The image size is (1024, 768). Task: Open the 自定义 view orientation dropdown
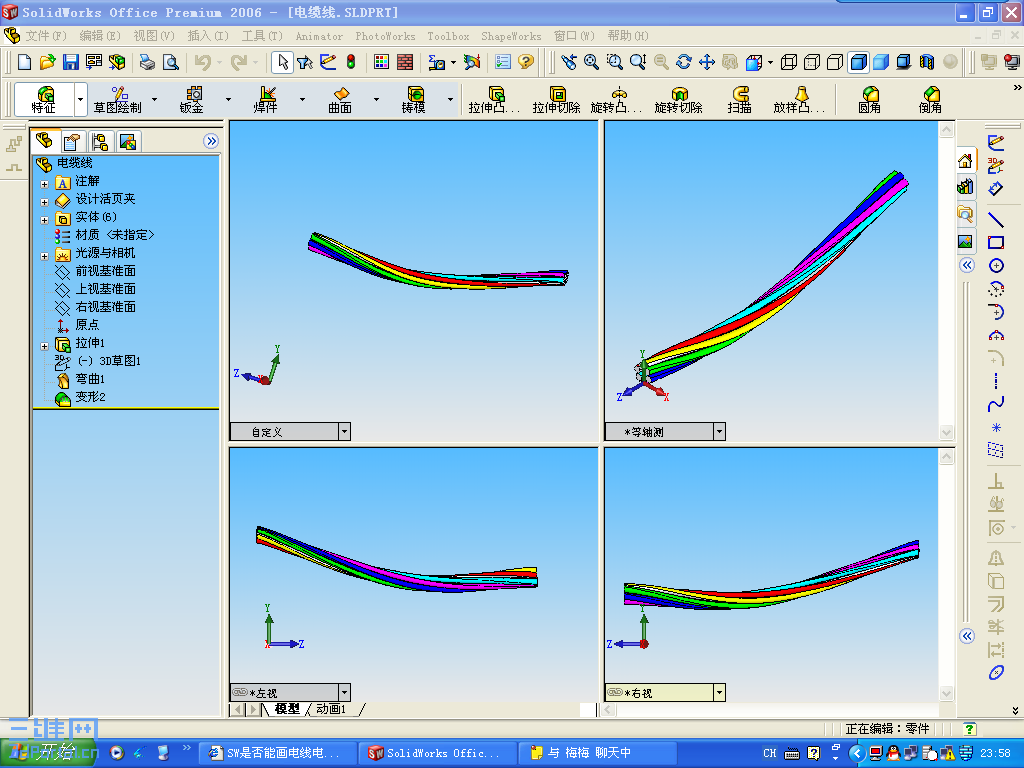[x=345, y=431]
